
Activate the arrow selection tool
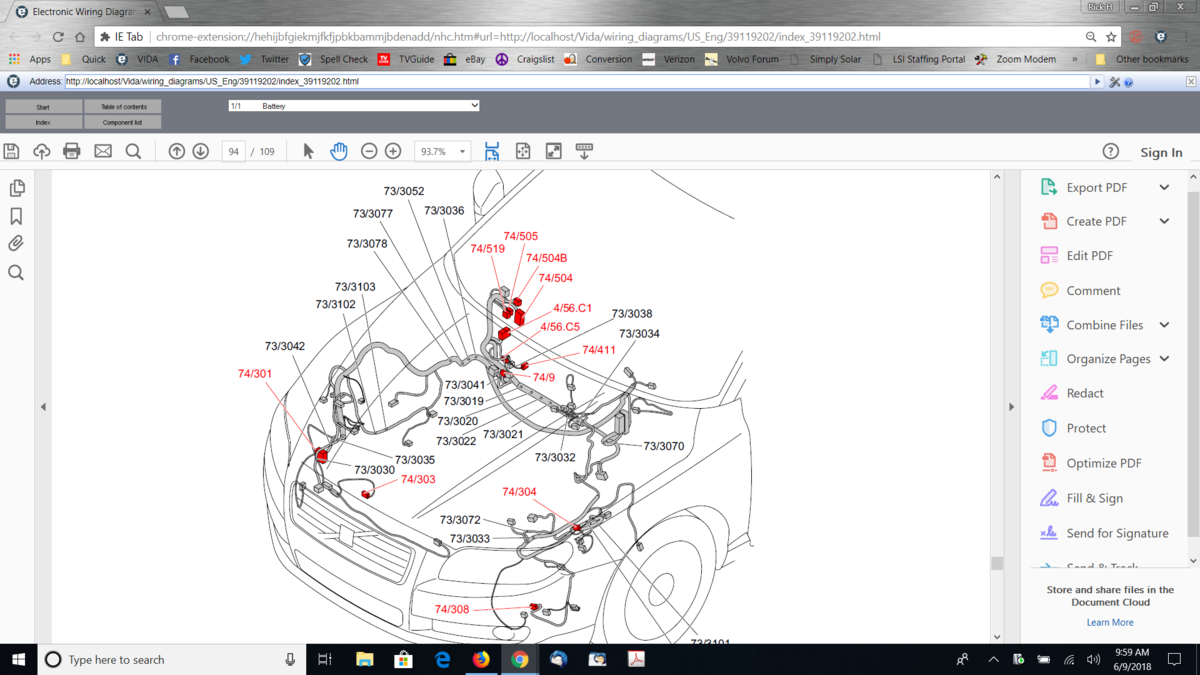[308, 151]
